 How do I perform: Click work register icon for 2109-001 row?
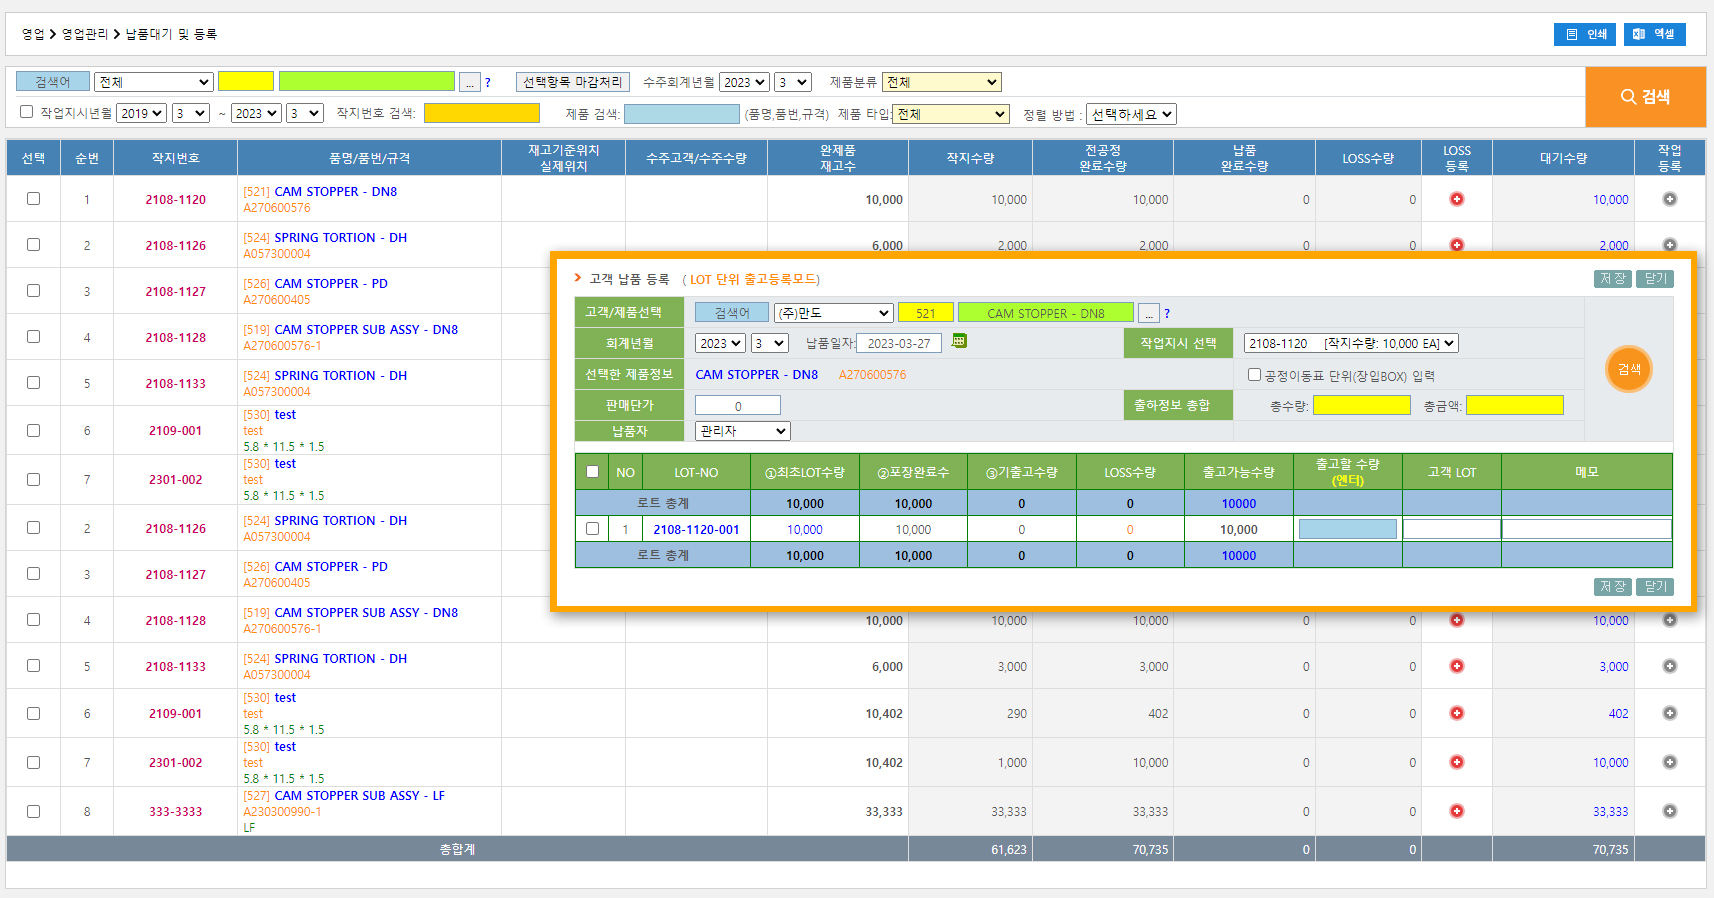pos(1669,713)
